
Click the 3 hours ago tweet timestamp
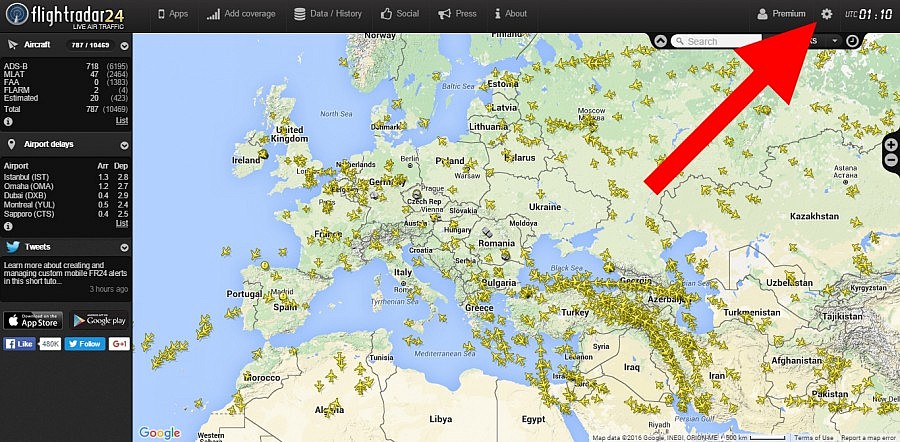[x=109, y=289]
